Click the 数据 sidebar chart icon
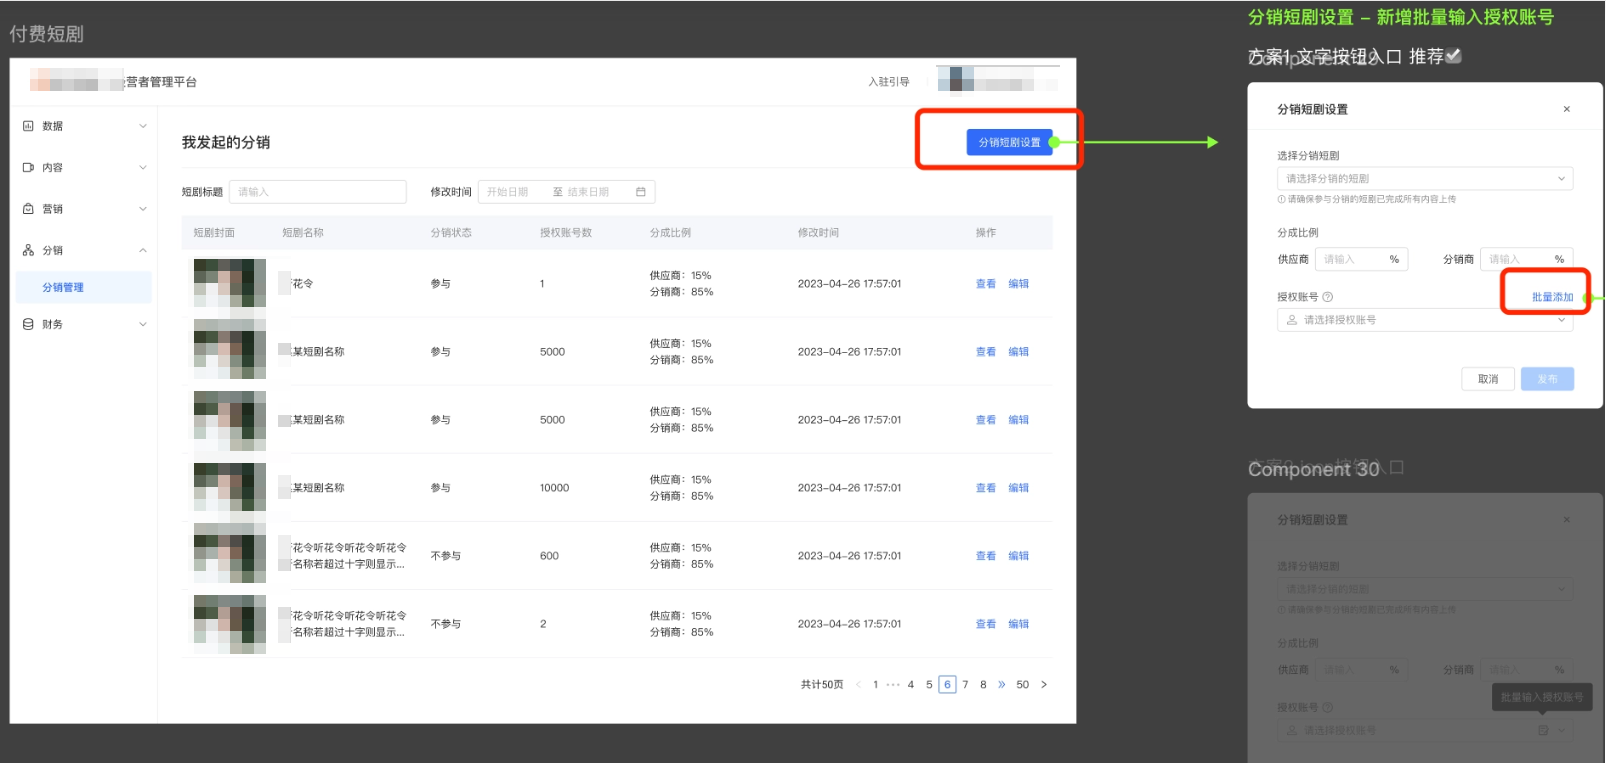The image size is (1606, 764). pos(28,126)
